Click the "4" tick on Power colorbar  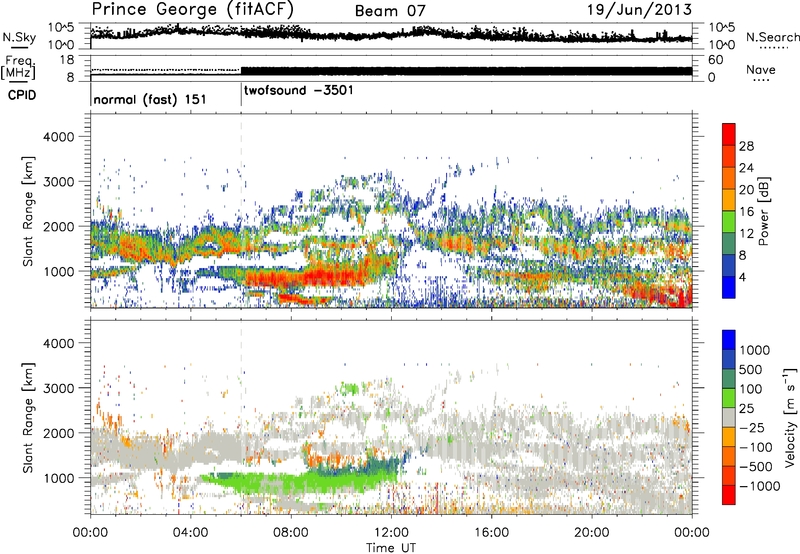pyautogui.click(x=742, y=277)
